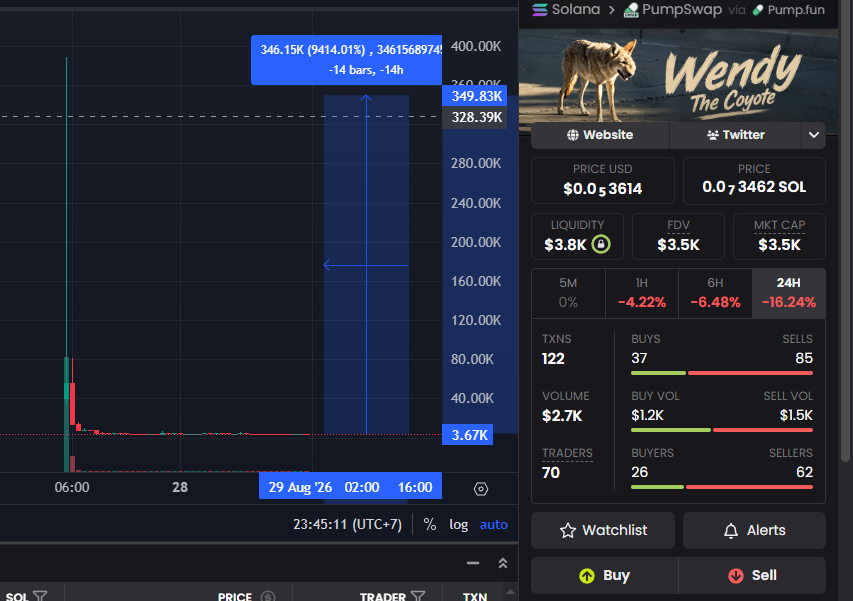Select the 6H timeframe tab

(715, 293)
